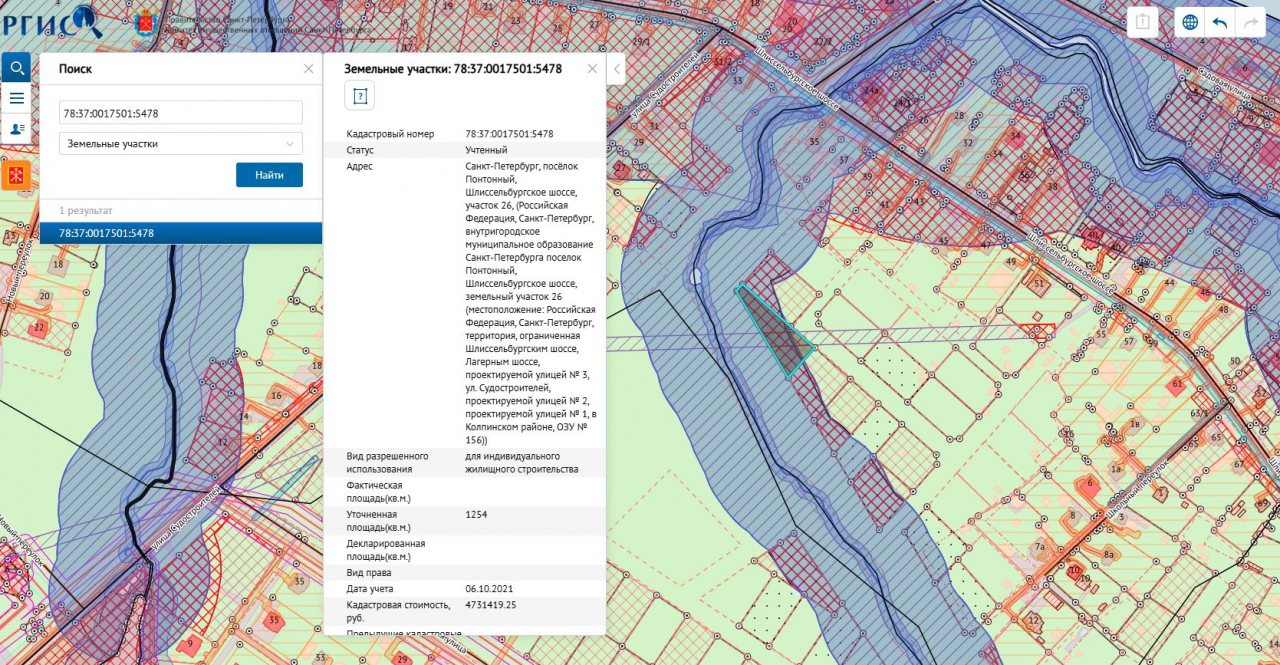Close the Земельные участки details panel
Viewport: 1280px width, 665px height.
(x=592, y=69)
